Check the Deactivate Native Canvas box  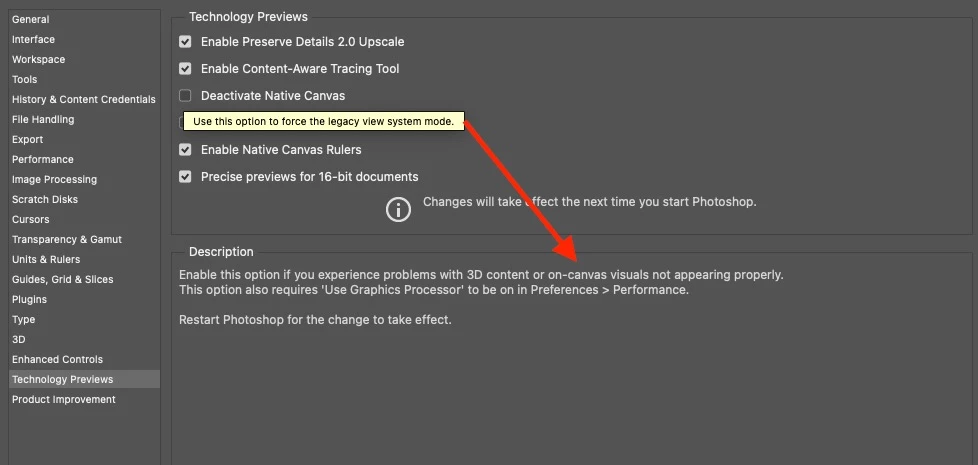[185, 95]
